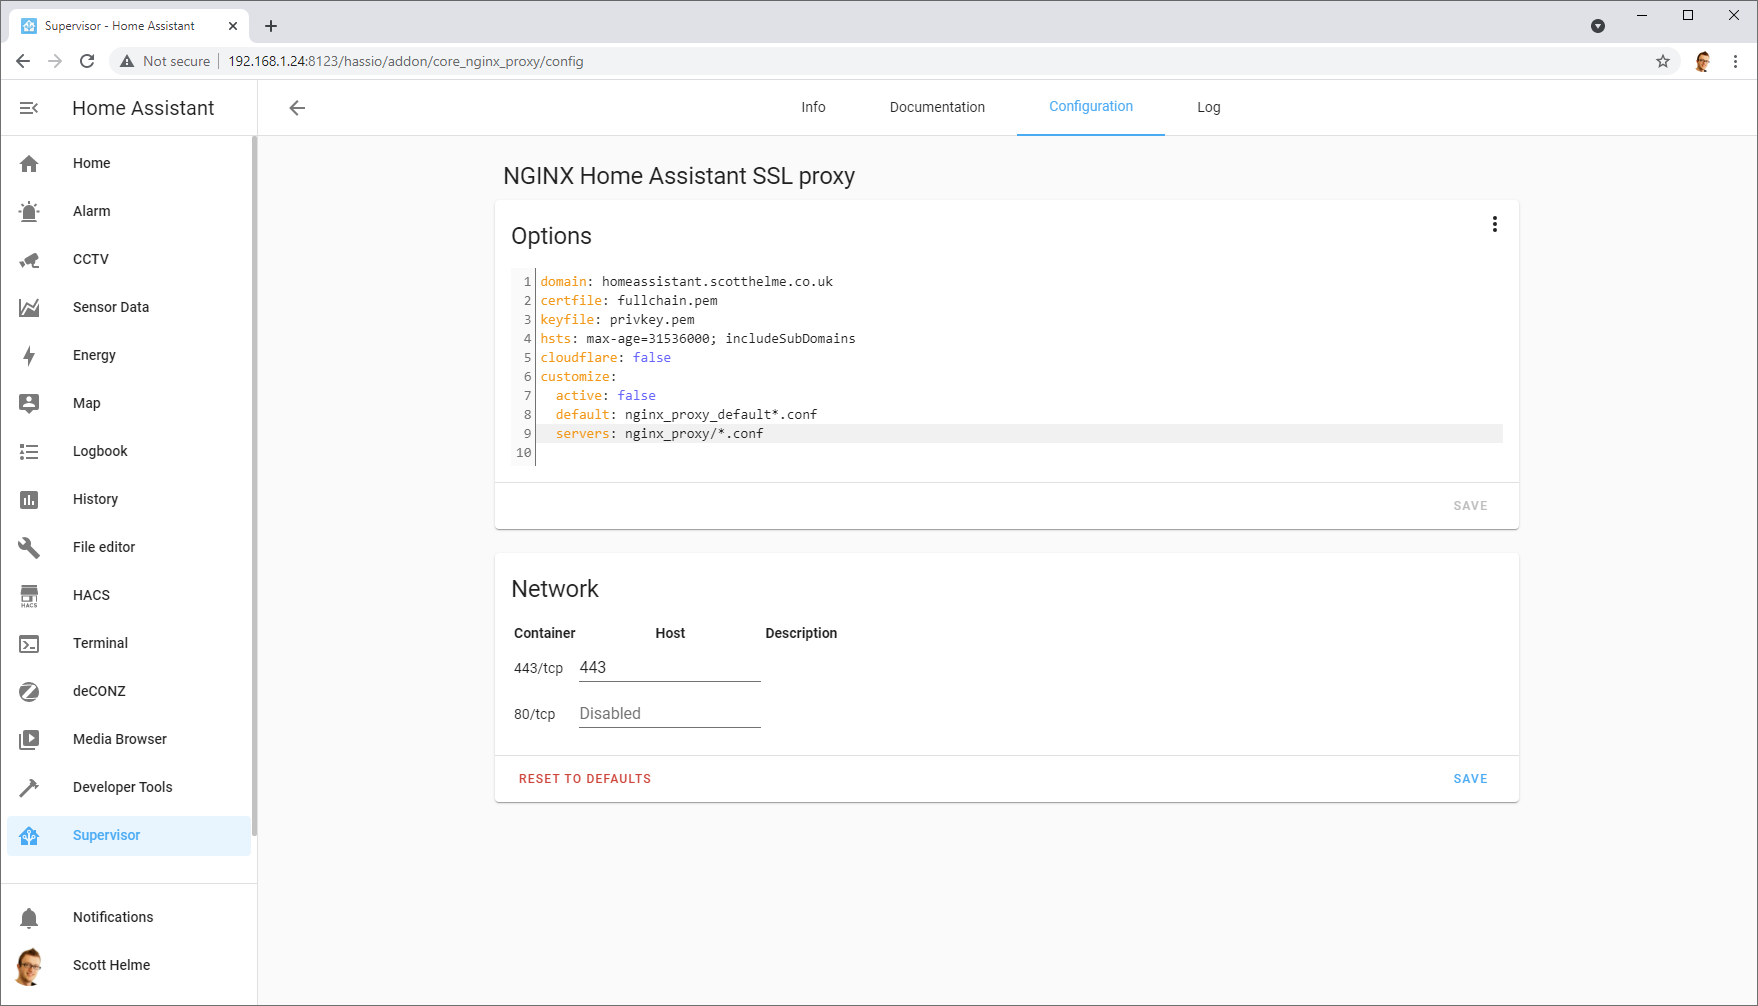Open the Notifications bell
Viewport: 1758px width, 1006px height.
pyautogui.click(x=29, y=918)
